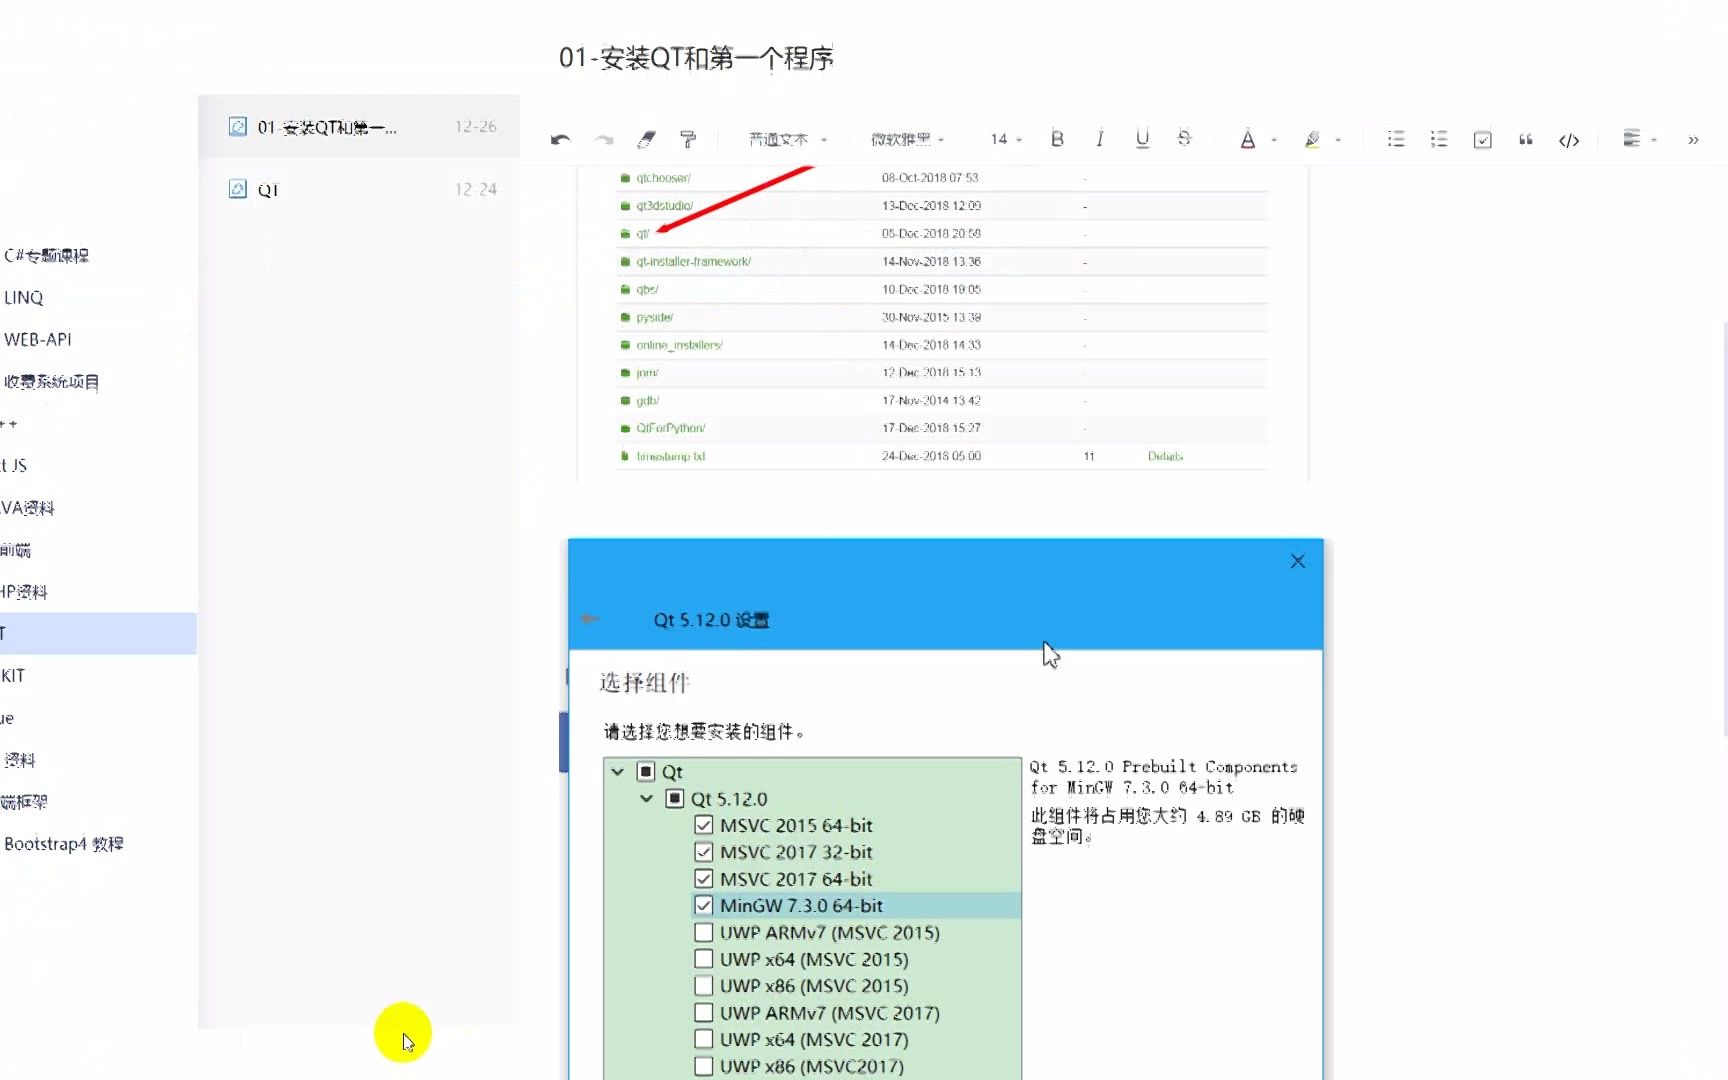The height and width of the screenshot is (1080, 1728).
Task: Apply the highlighter pen
Action: point(1312,140)
